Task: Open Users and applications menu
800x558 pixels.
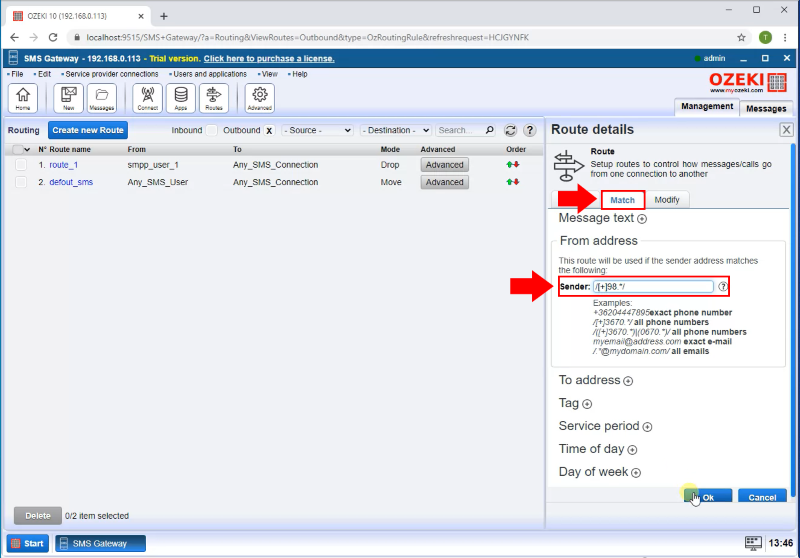Action: (210, 74)
